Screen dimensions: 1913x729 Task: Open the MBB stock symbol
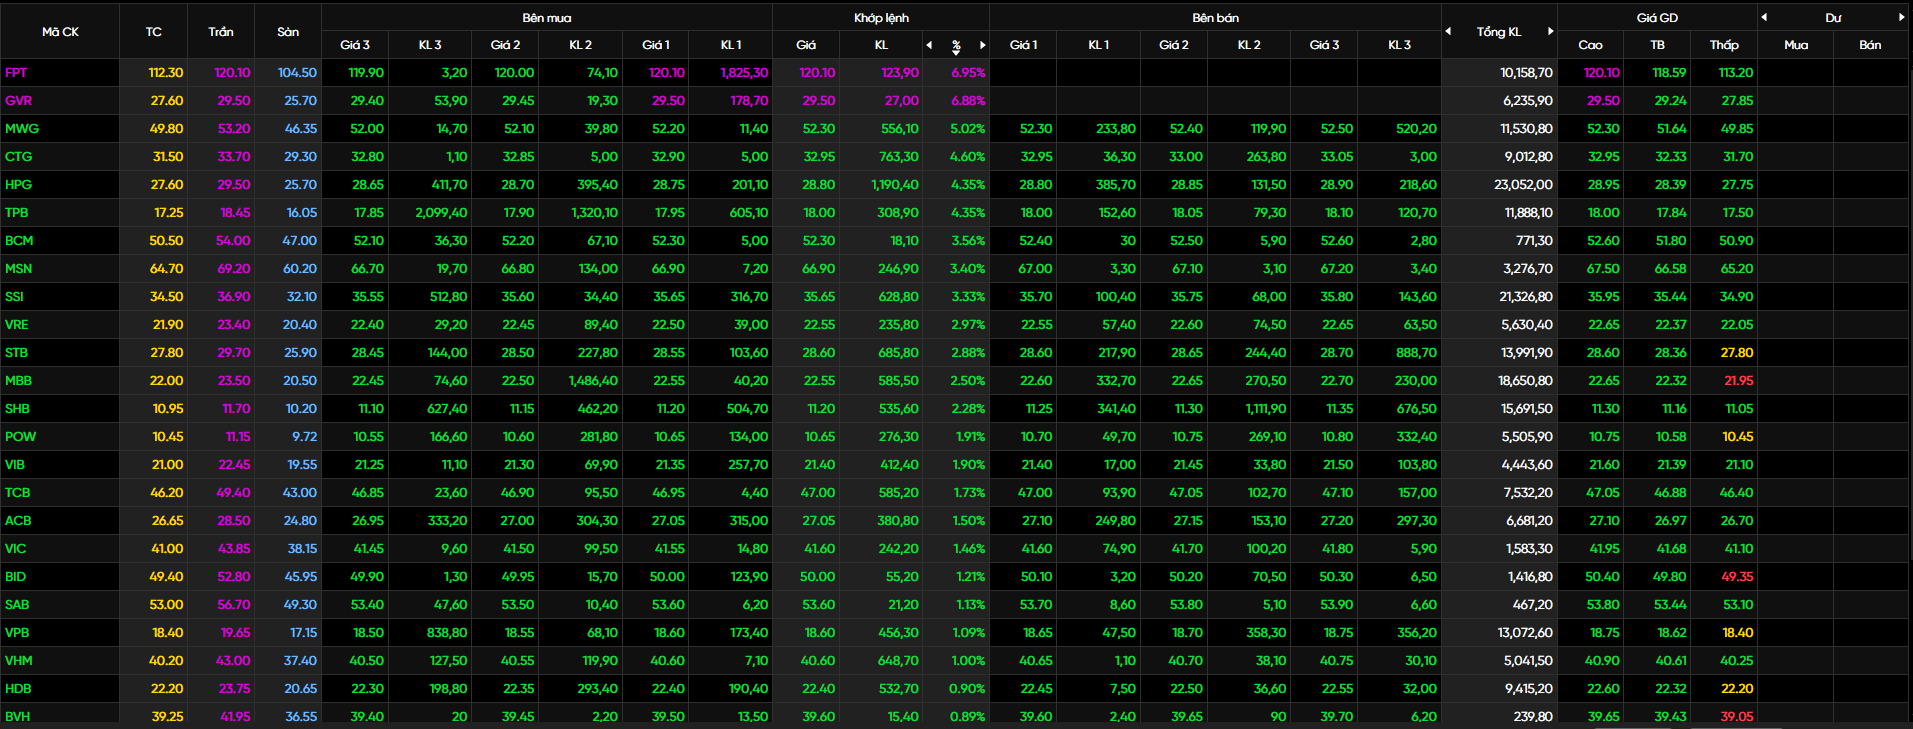point(18,381)
